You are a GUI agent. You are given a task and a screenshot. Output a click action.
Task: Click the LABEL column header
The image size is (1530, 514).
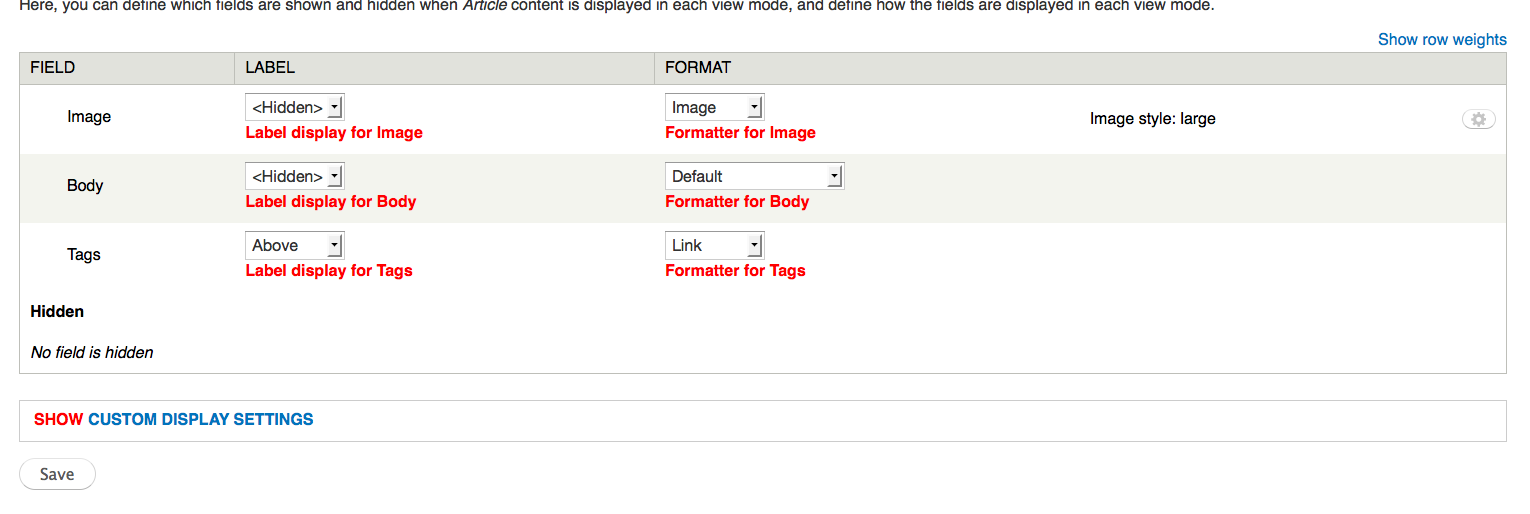[270, 68]
